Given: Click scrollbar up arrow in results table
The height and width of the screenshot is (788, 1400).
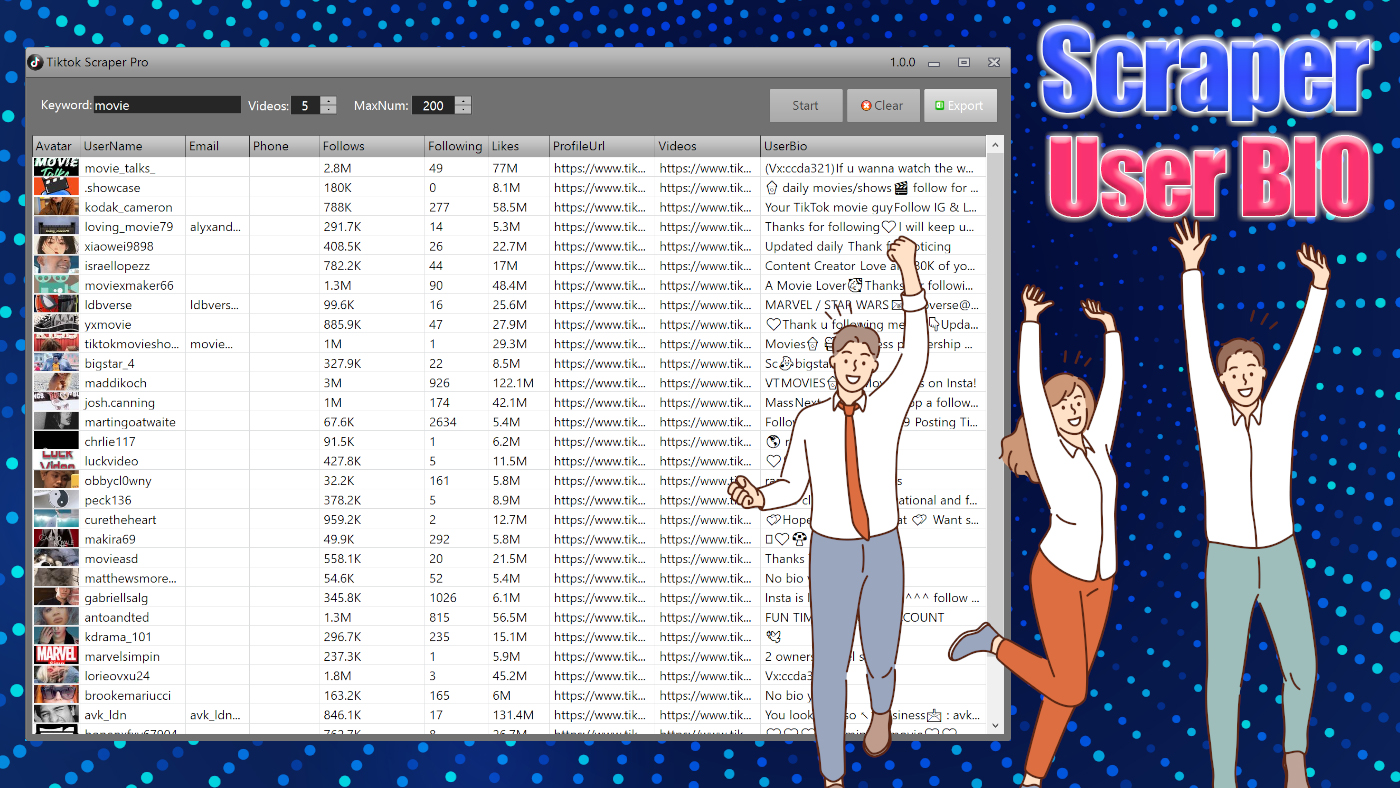Looking at the screenshot, I should pyautogui.click(x=995, y=147).
